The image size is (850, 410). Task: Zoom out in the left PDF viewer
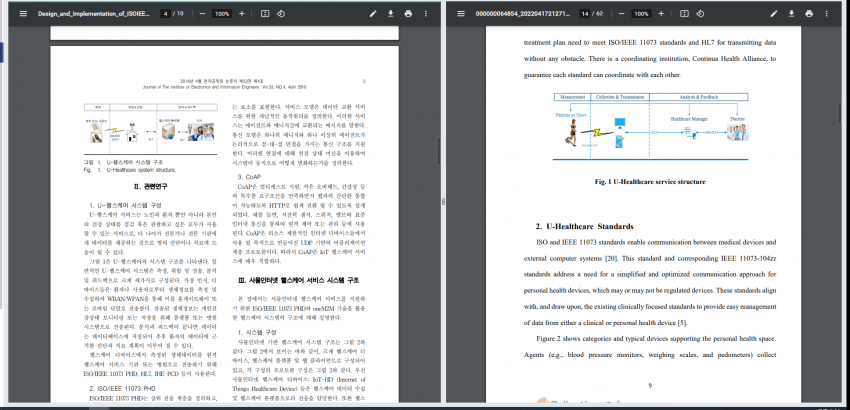coord(202,14)
